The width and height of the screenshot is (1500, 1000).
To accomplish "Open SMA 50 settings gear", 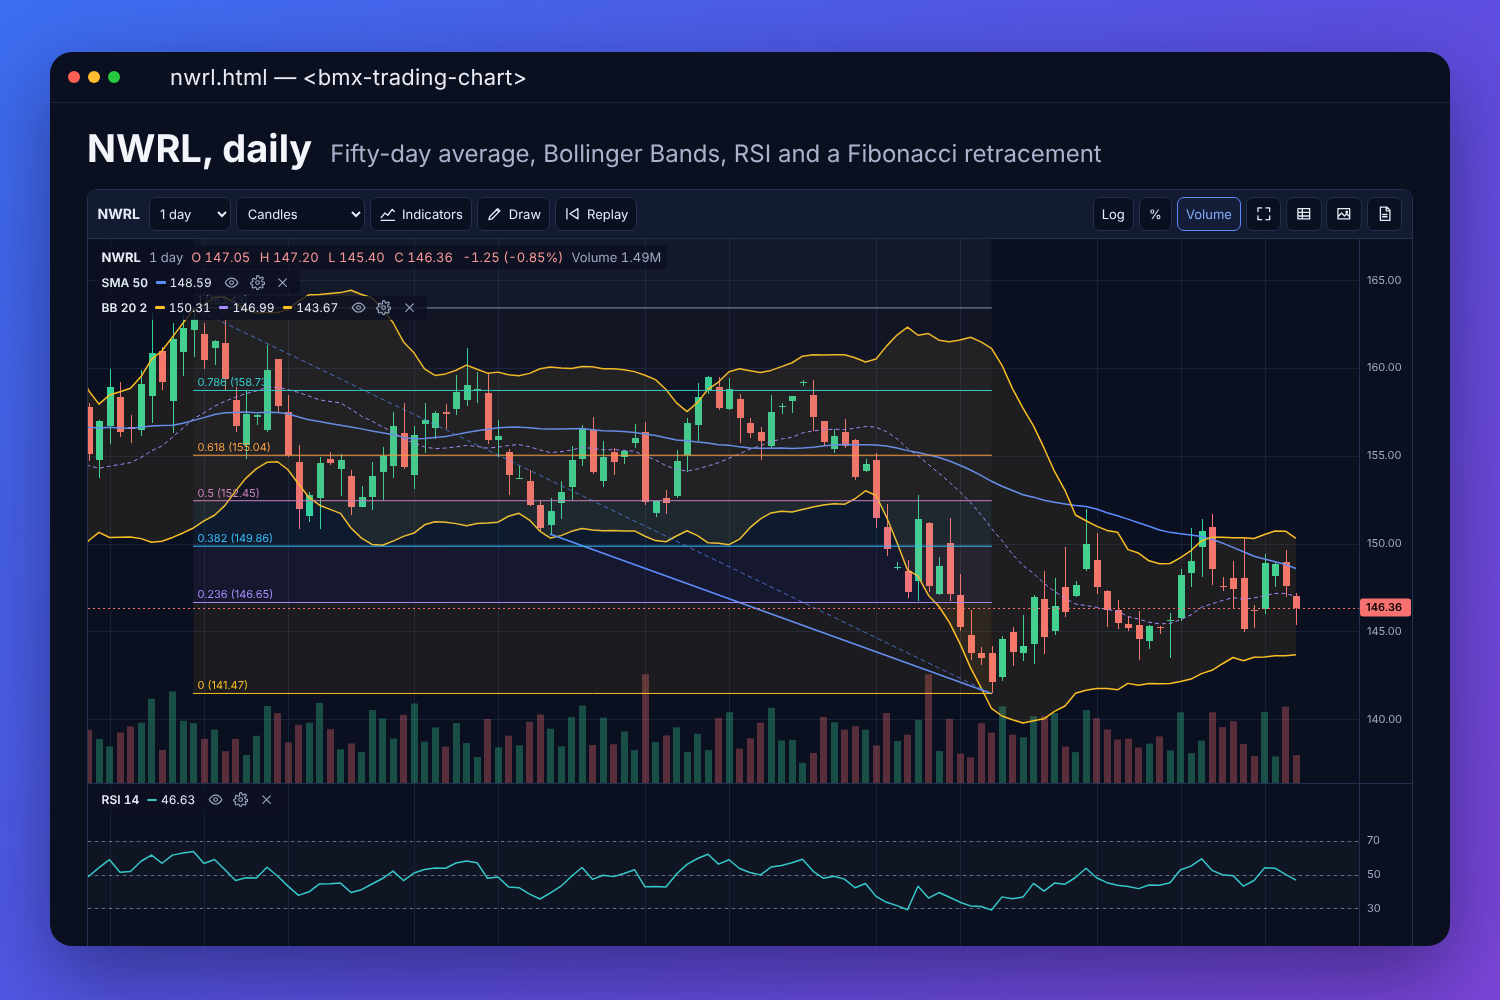I will tap(257, 283).
